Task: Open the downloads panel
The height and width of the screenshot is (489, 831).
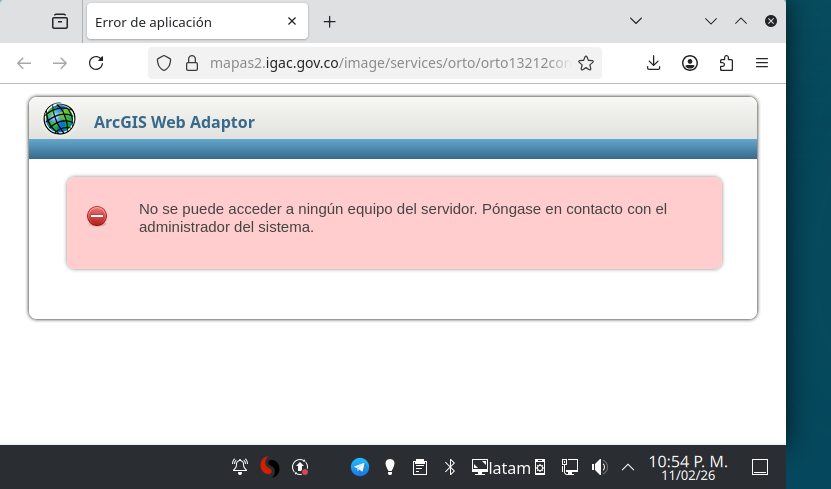Action: [x=653, y=63]
